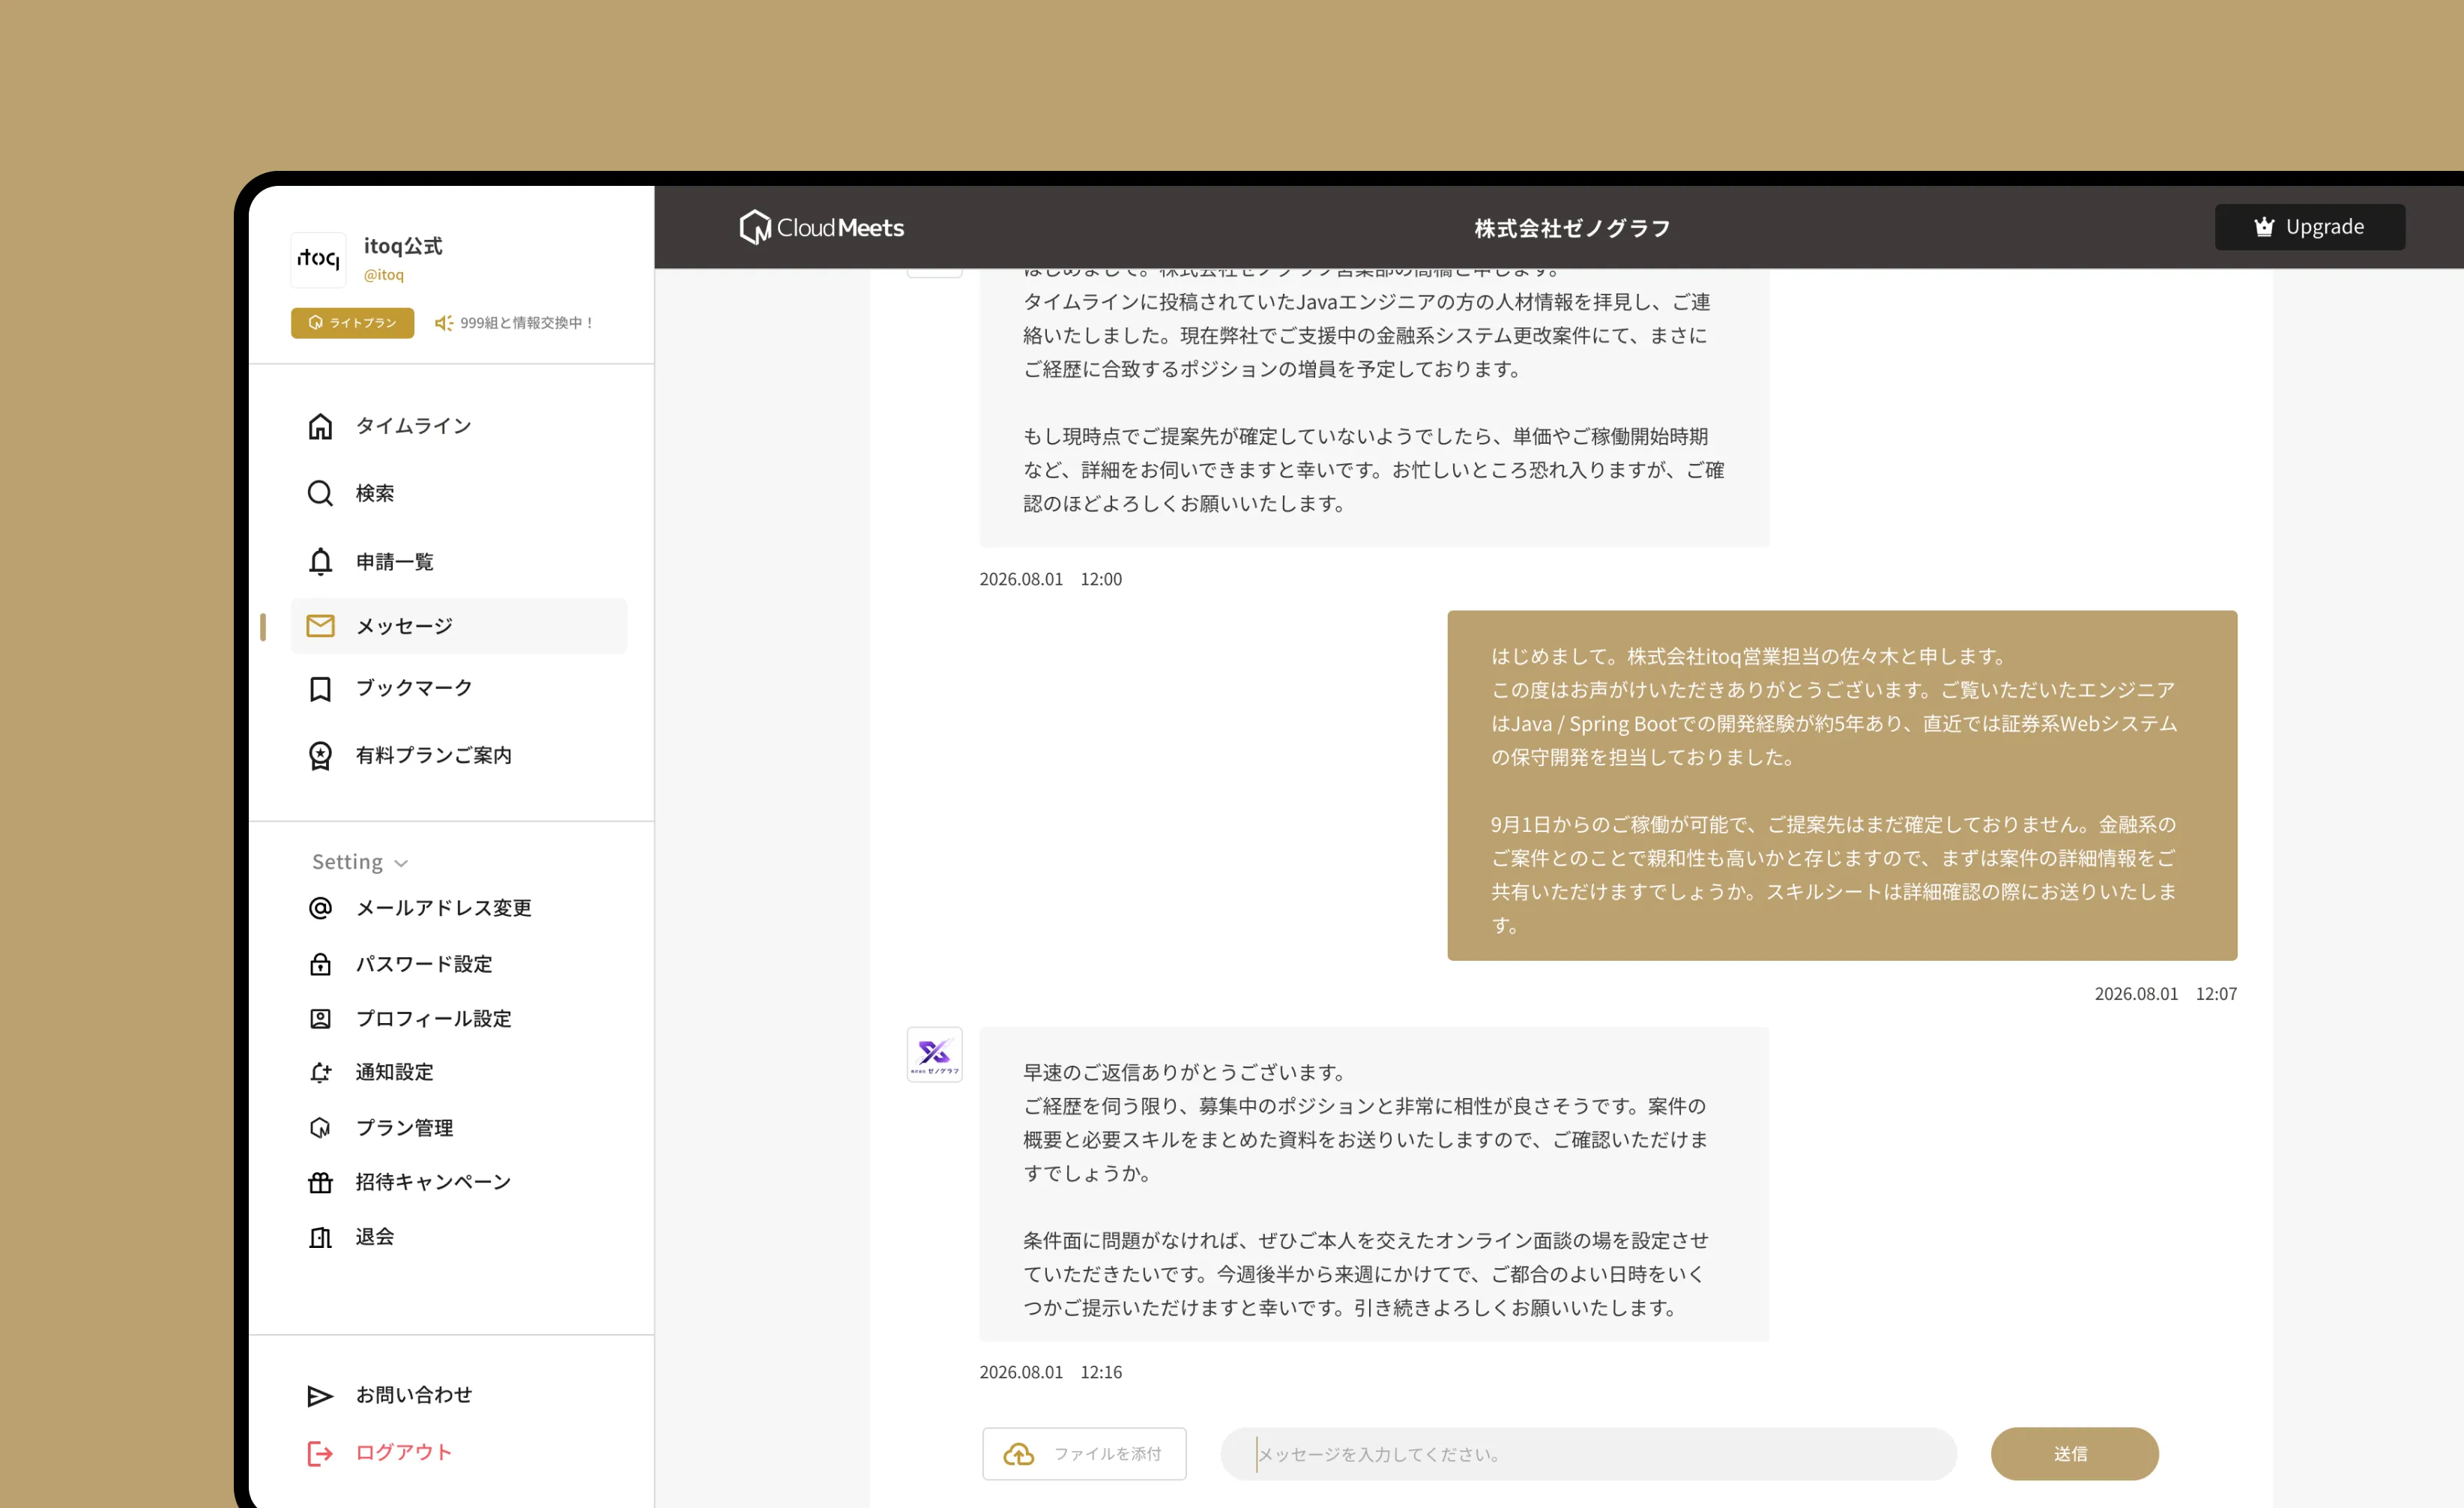
Task: Click the magnifier icon beside 検索
Action: click(320, 493)
